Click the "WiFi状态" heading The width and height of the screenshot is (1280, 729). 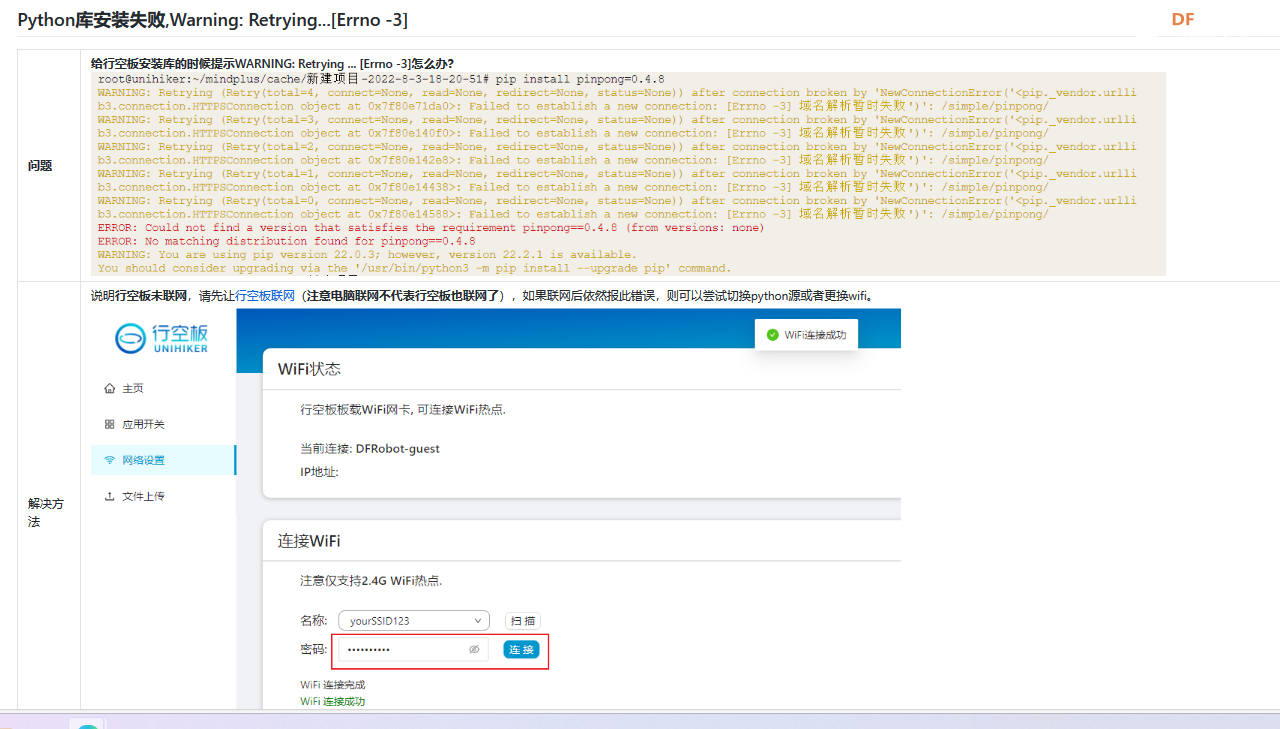tap(309, 369)
